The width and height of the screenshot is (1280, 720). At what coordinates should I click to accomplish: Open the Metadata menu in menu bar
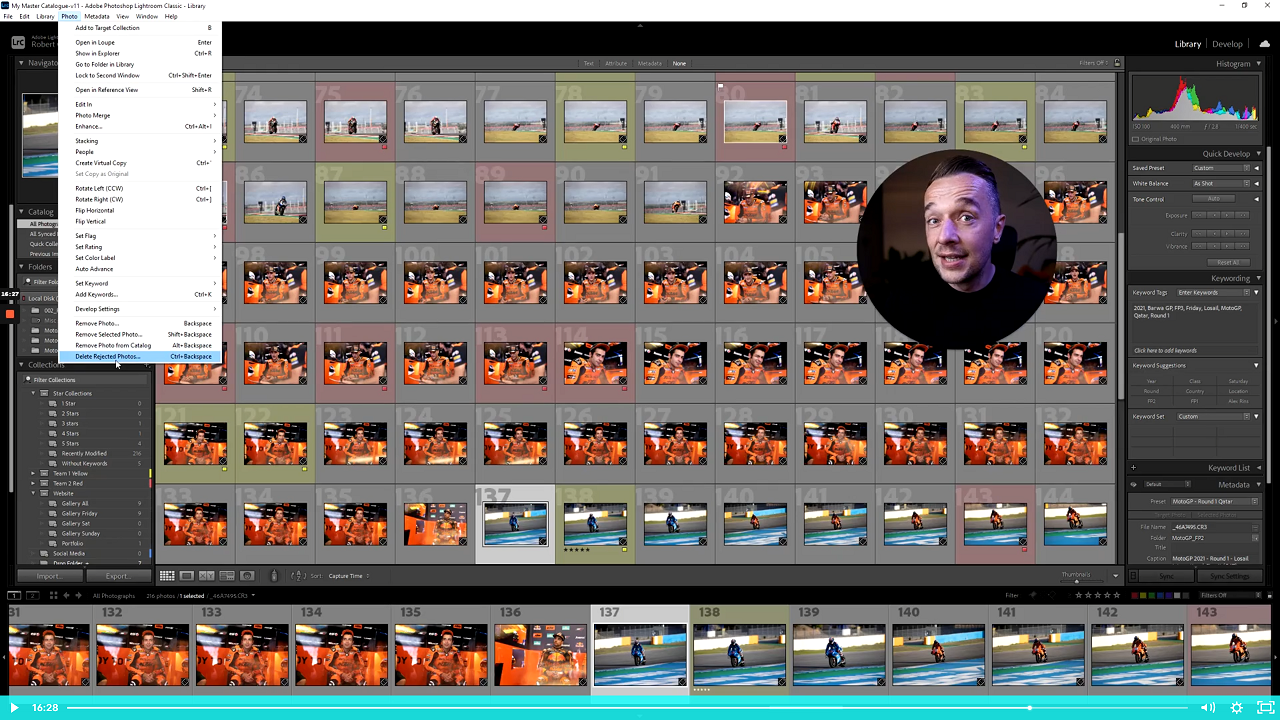pos(97,16)
